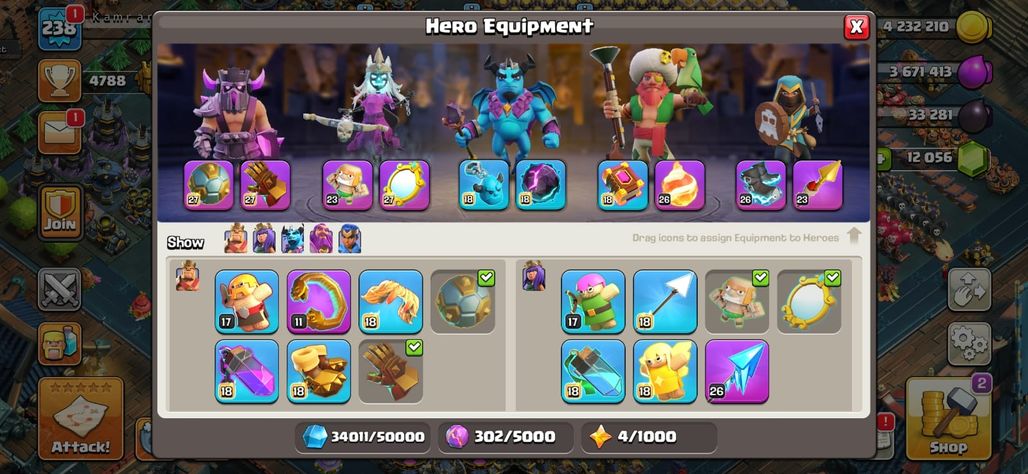Choose the Giant Arrow equipment icon

coord(665,302)
